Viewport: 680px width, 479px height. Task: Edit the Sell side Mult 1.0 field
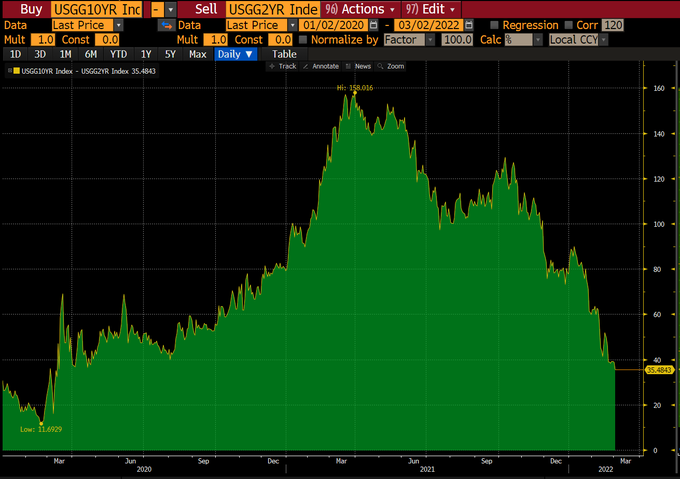[216, 40]
